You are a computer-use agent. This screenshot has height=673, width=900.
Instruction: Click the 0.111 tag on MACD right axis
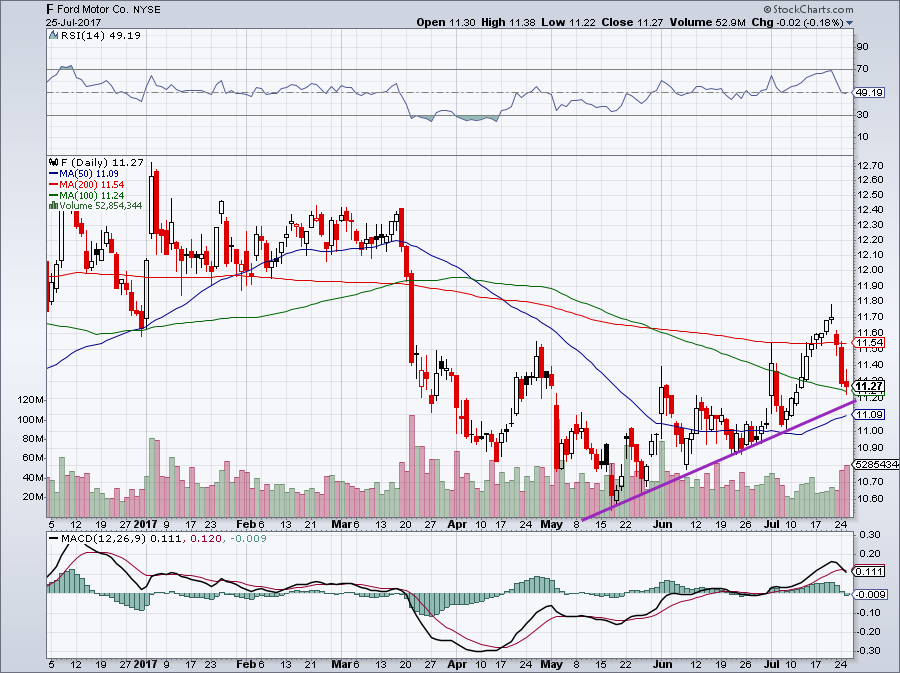coord(869,571)
